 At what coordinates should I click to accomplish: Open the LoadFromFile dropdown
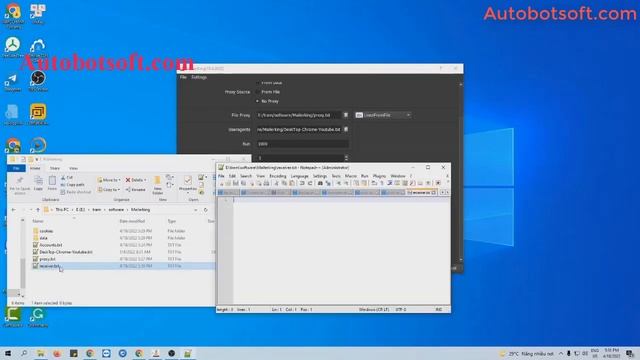(382, 116)
